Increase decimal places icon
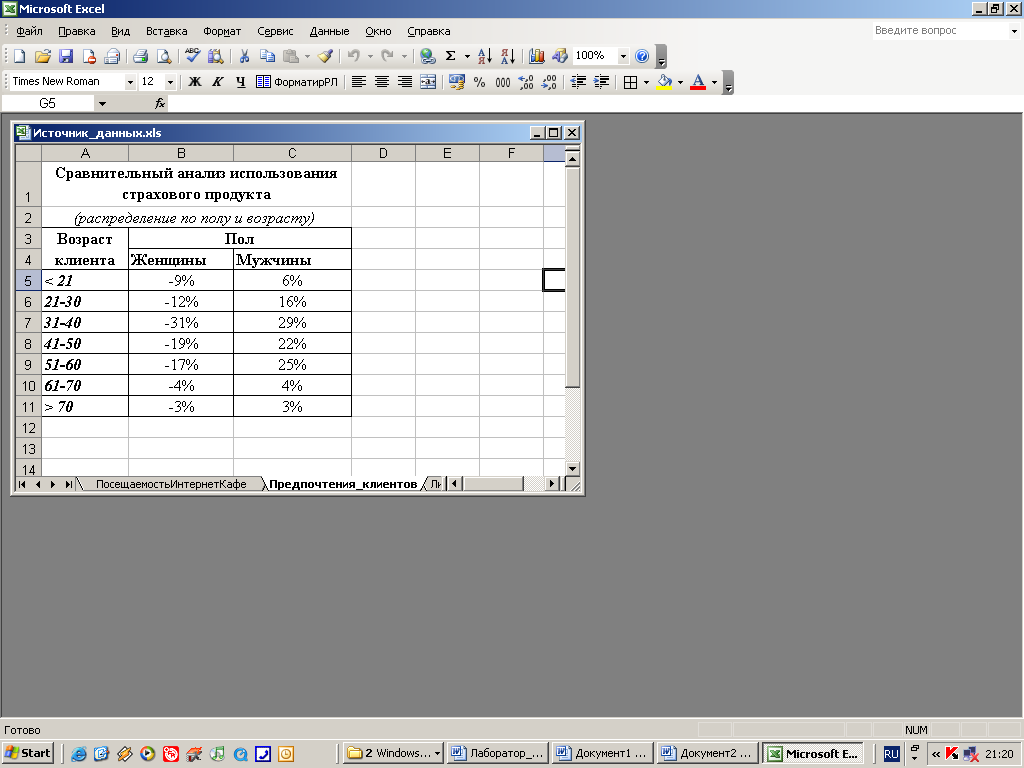The image size is (1024, 768). click(x=526, y=82)
